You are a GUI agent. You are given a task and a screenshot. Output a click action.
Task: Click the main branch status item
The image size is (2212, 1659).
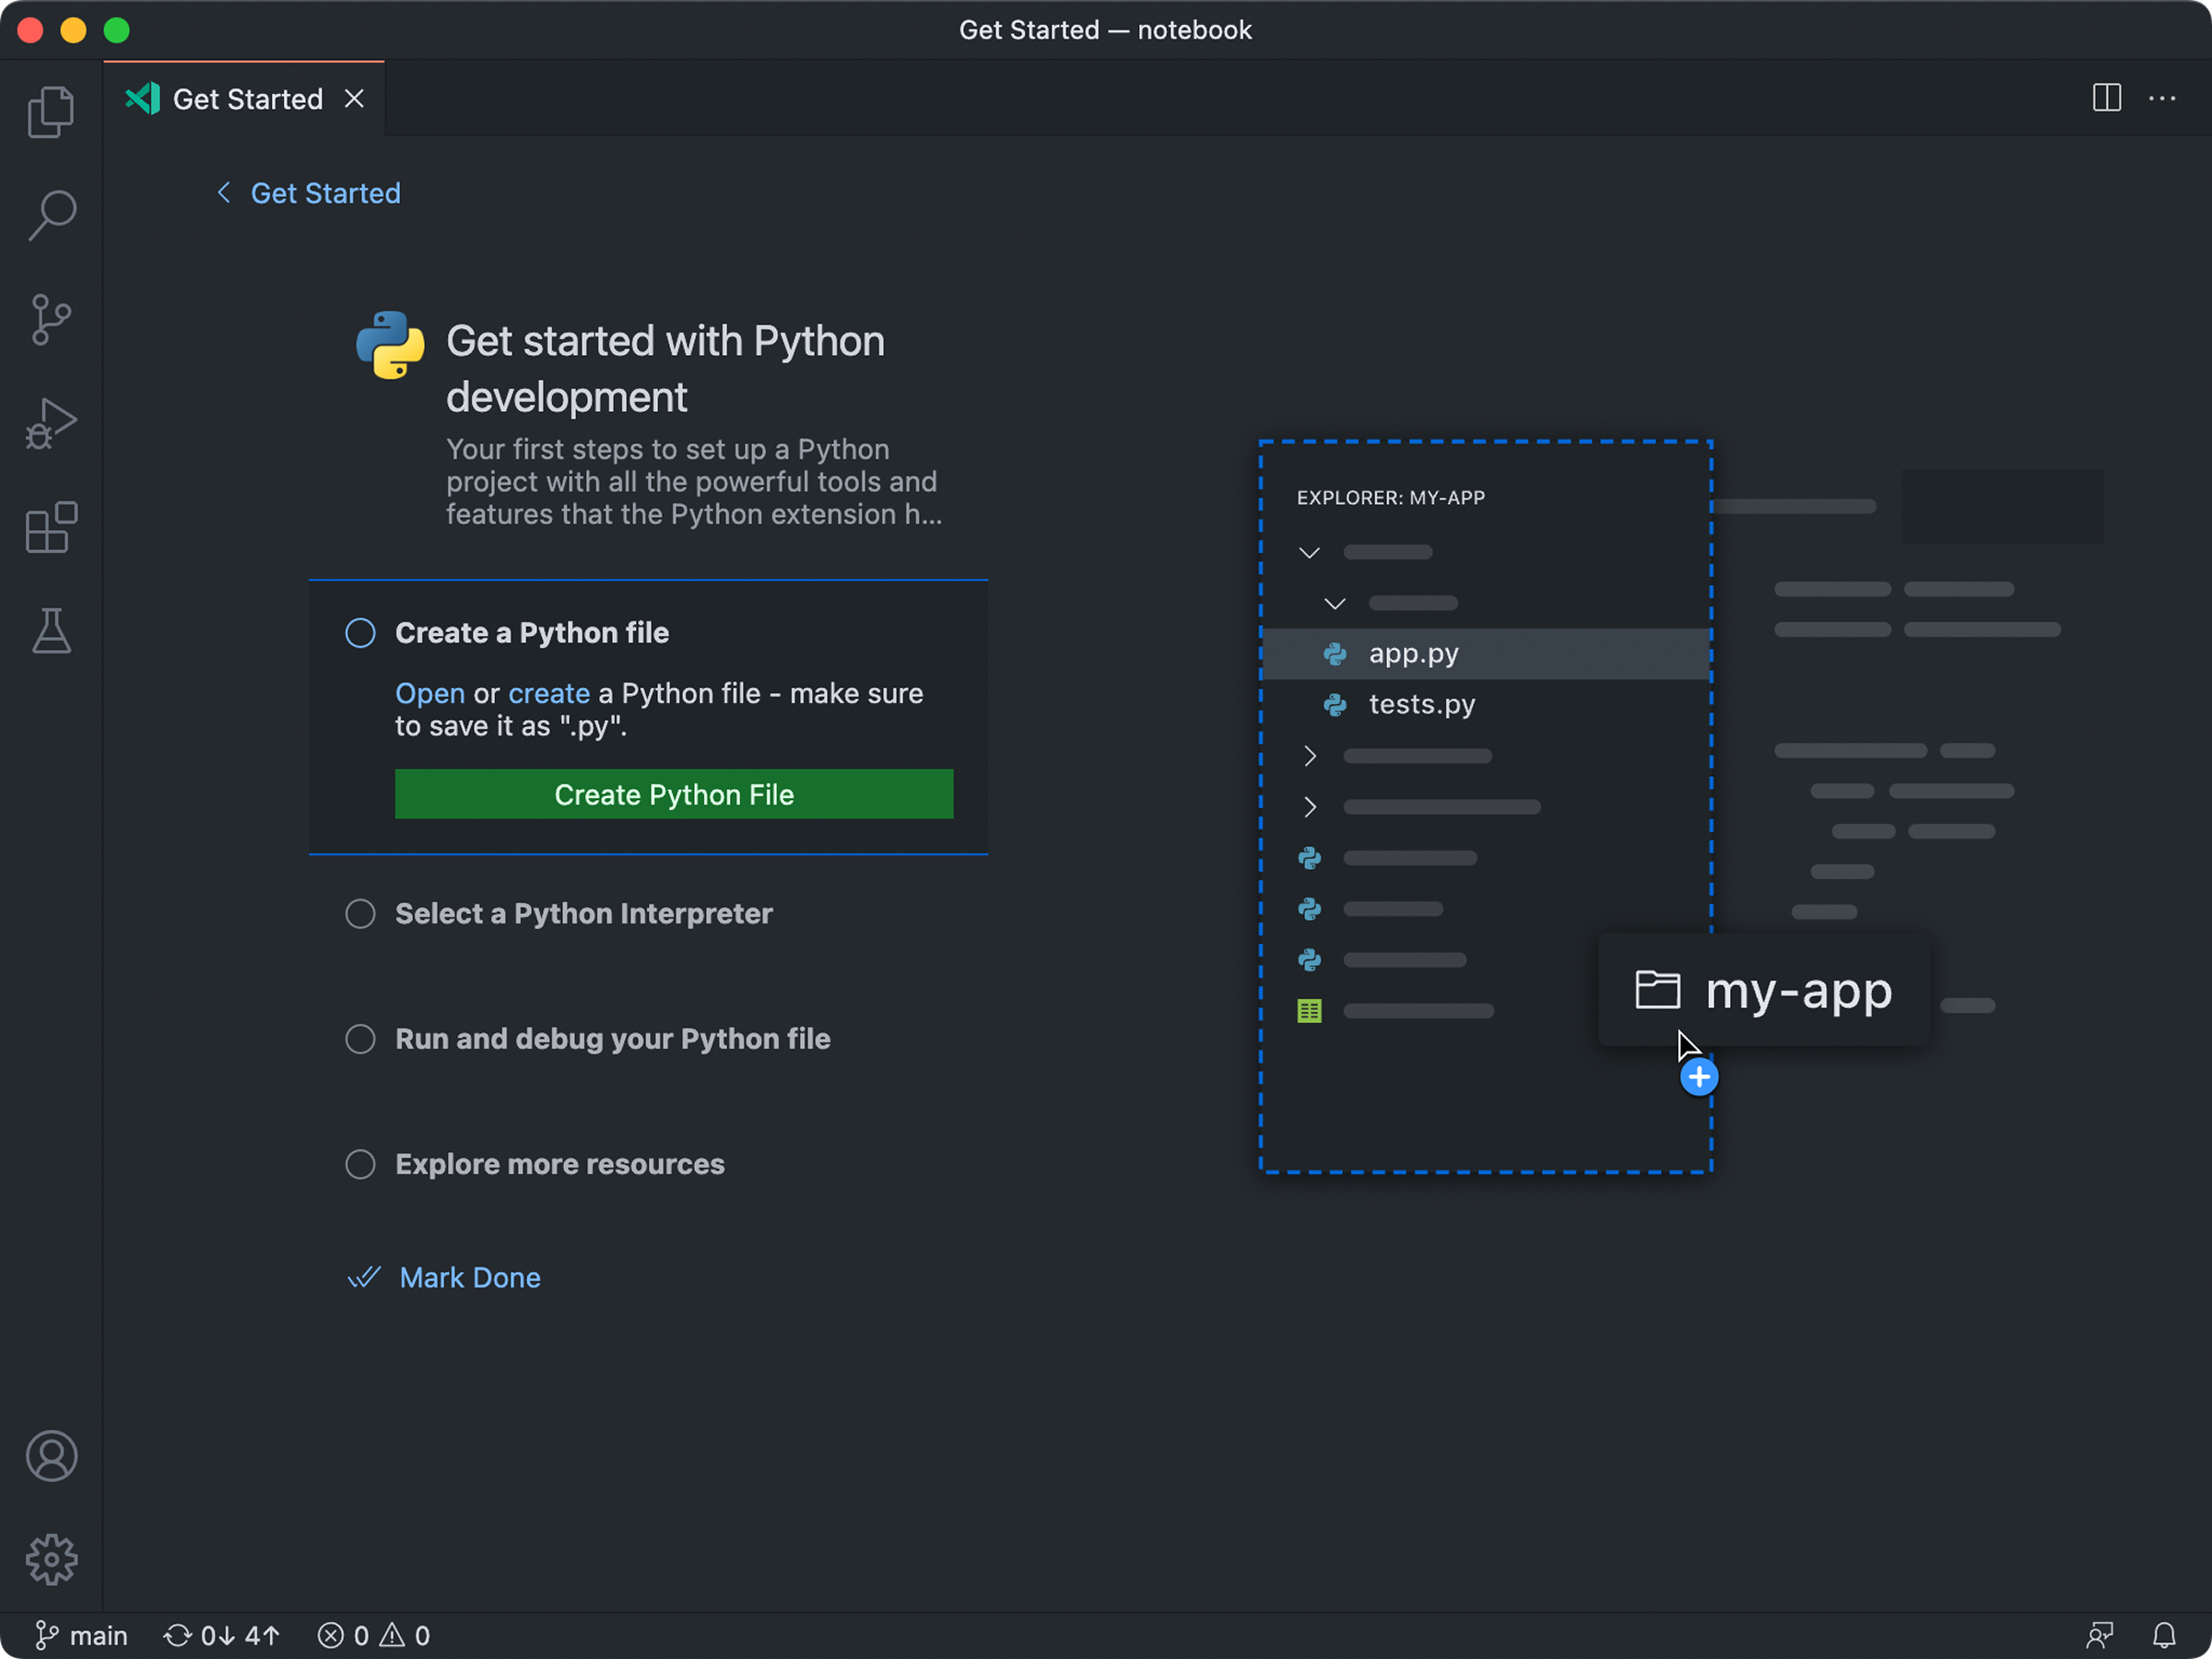pos(82,1636)
